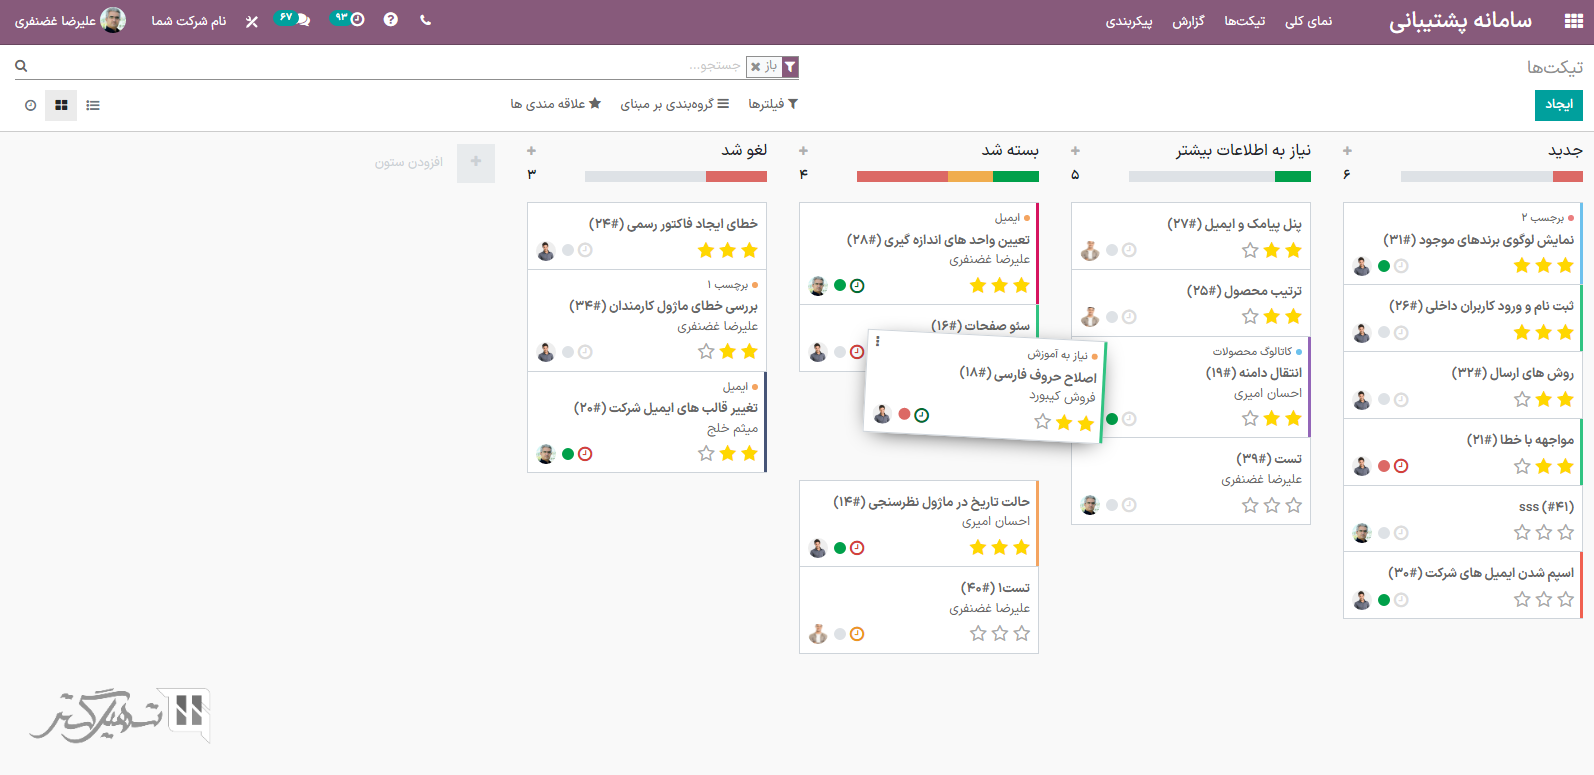The width and height of the screenshot is (1594, 775).
Task: Switch to list view
Action: coord(93,105)
